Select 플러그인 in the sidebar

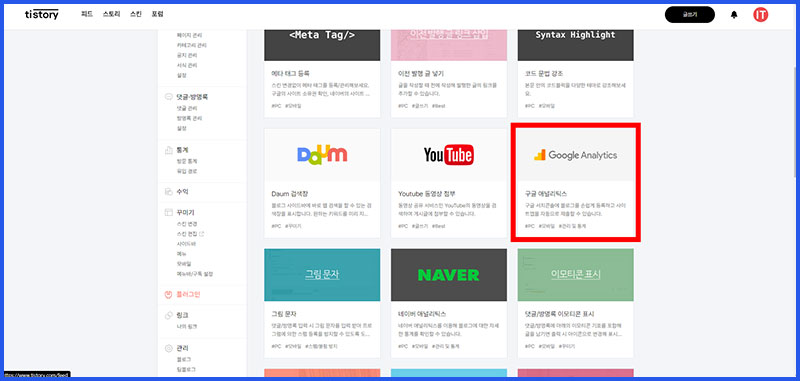click(188, 294)
